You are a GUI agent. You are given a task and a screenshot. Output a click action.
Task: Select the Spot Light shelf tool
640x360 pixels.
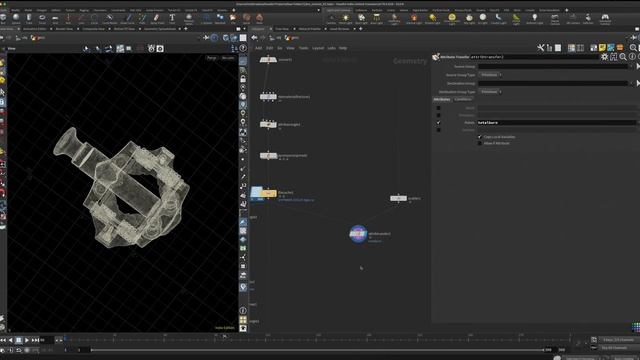point(361,18)
